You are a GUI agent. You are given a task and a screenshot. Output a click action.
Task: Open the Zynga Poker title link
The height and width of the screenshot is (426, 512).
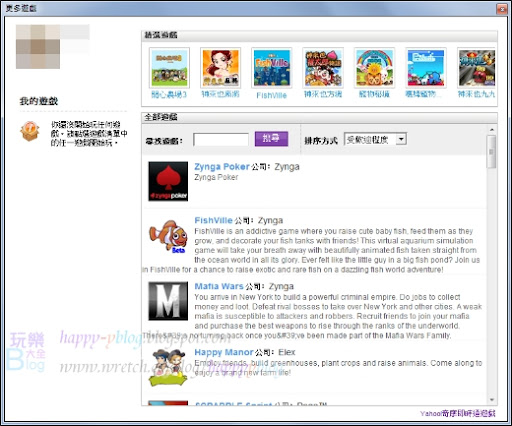point(222,167)
